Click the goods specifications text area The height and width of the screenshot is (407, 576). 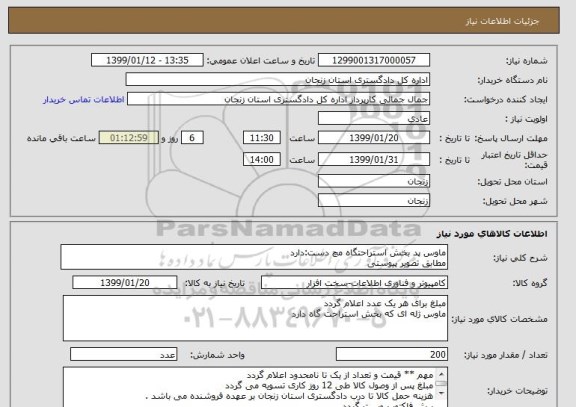point(255,318)
